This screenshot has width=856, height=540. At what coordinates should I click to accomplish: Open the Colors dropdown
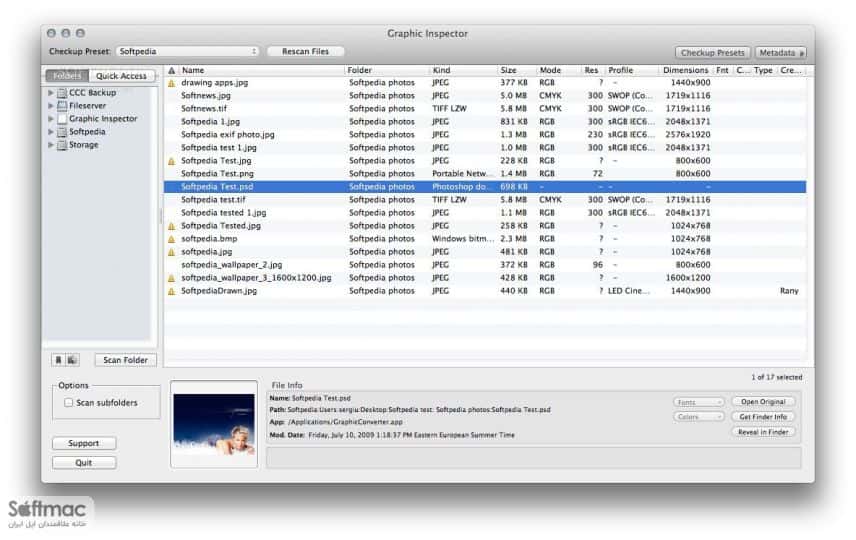[x=698, y=417]
